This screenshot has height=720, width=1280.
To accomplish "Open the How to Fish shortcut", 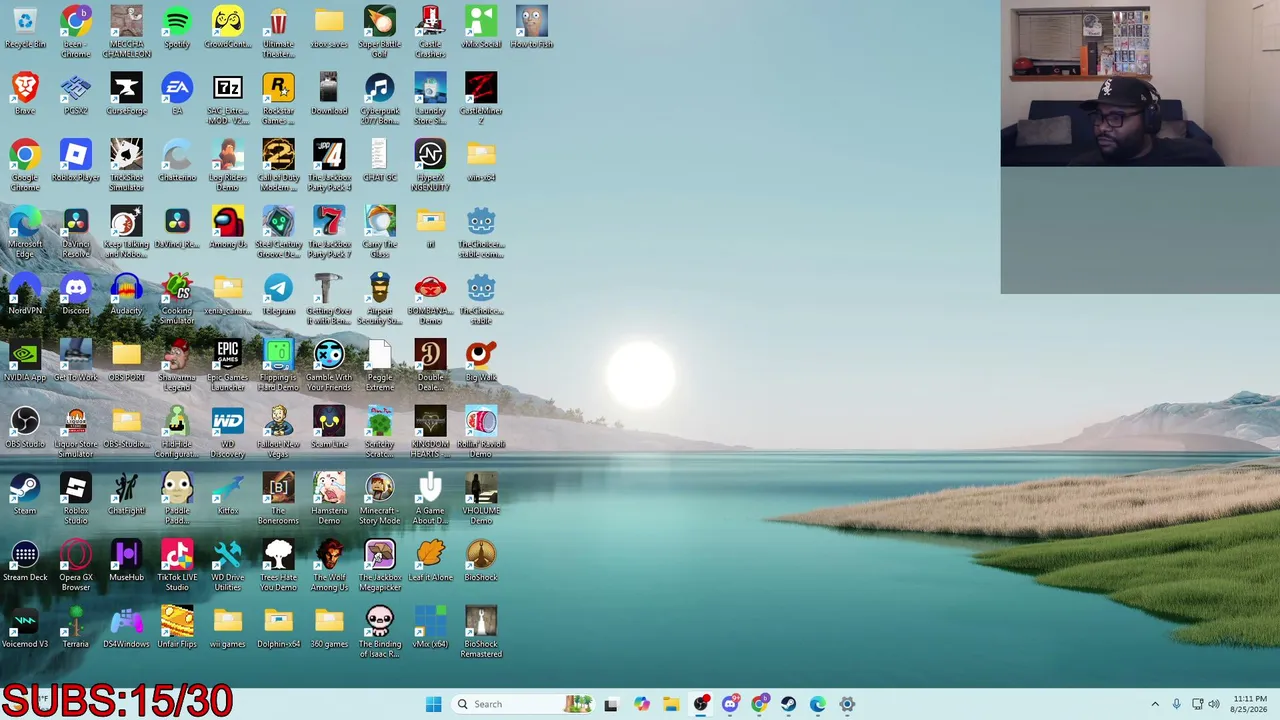I will (x=532, y=28).
